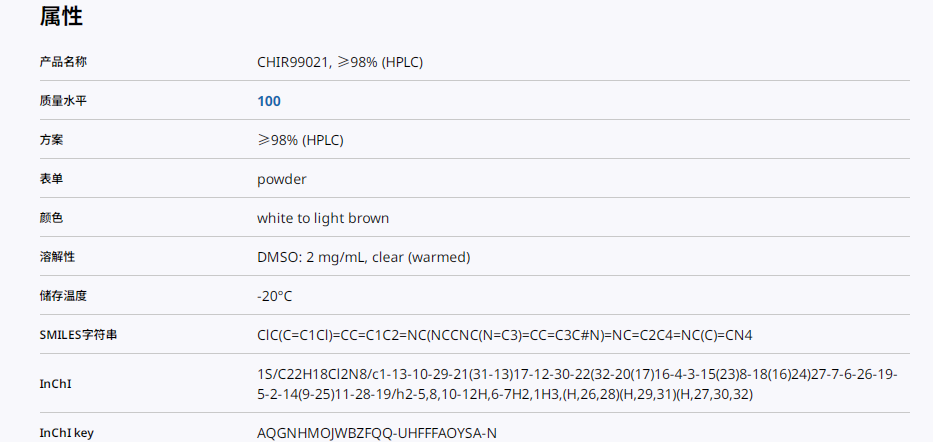Click the SMILES字符串 row label
Image resolution: width=933 pixels, height=442 pixels.
coord(78,335)
